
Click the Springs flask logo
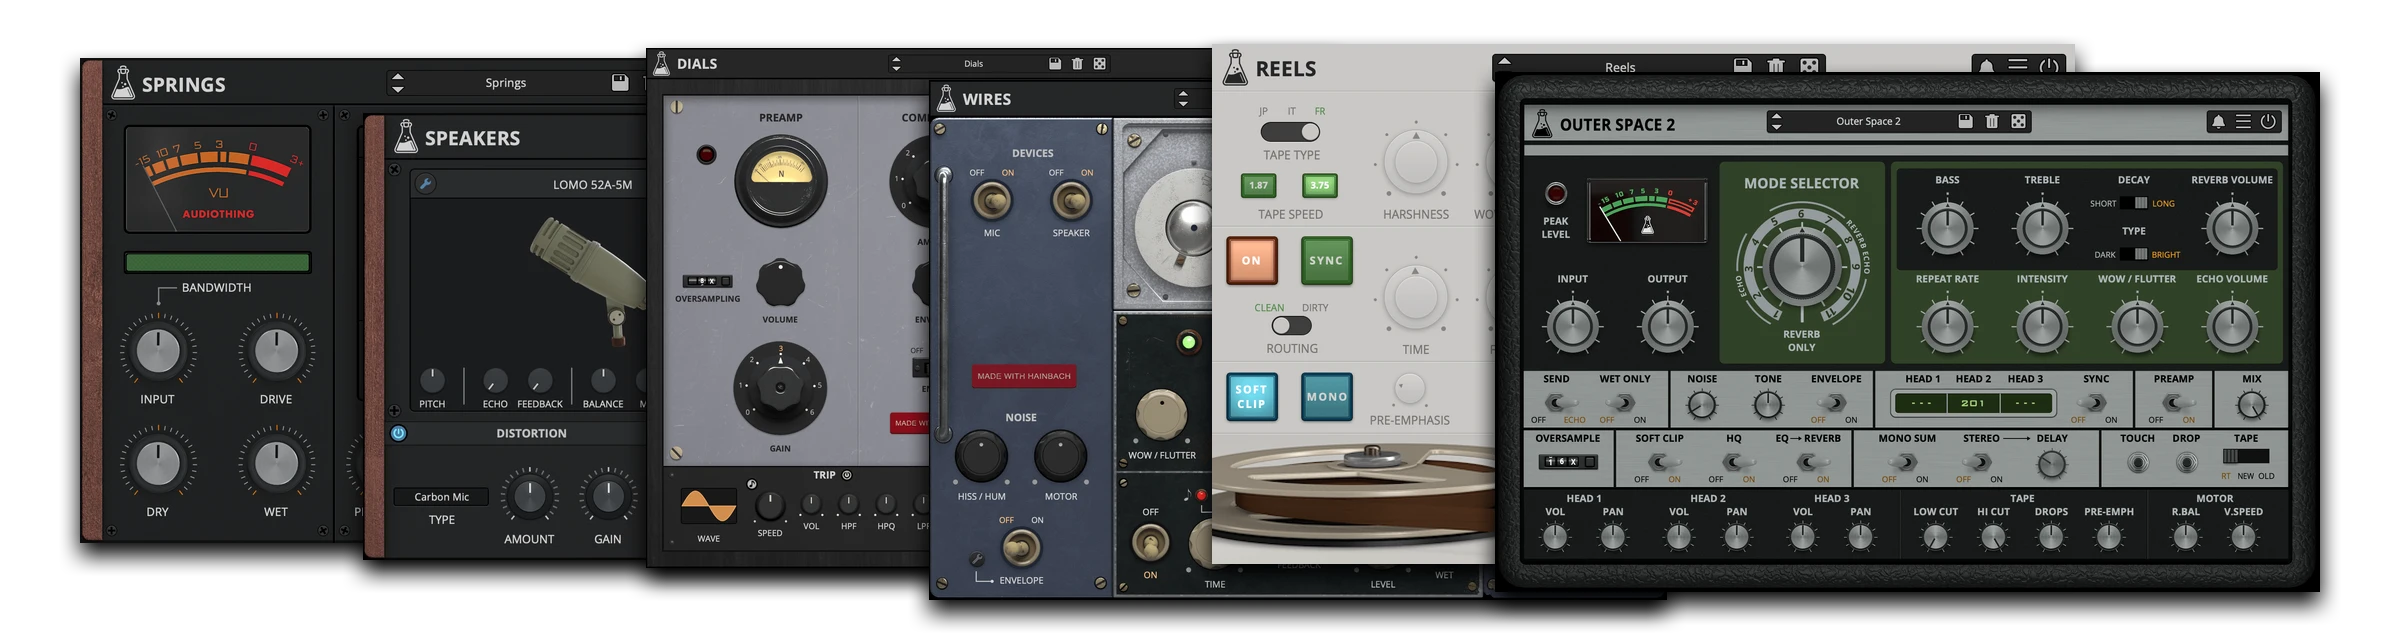122,83
